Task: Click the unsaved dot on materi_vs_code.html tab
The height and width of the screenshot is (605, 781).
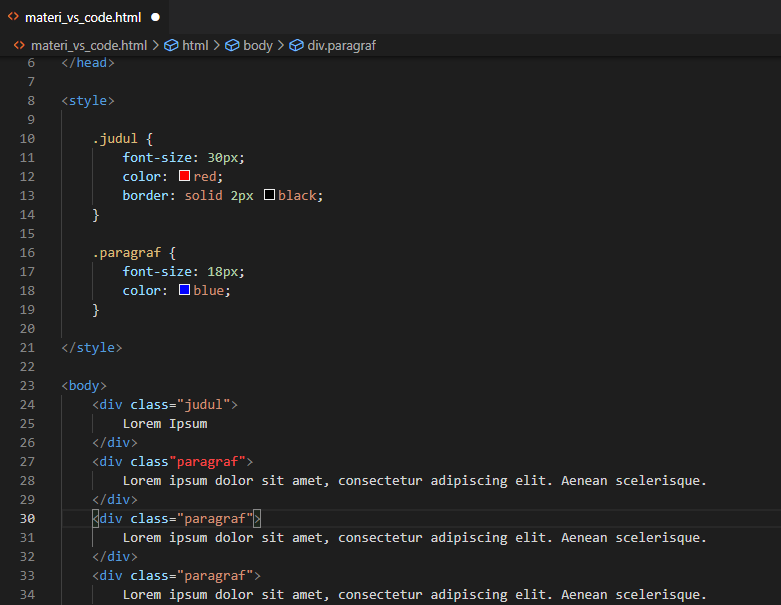Action: 155,17
